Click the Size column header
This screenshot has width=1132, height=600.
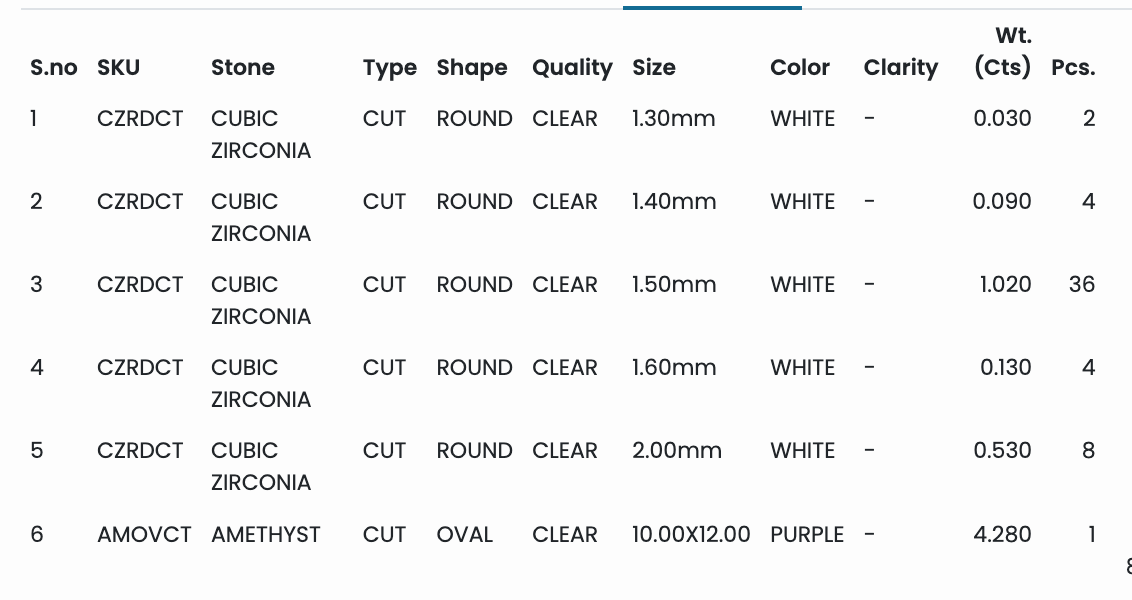tap(654, 68)
